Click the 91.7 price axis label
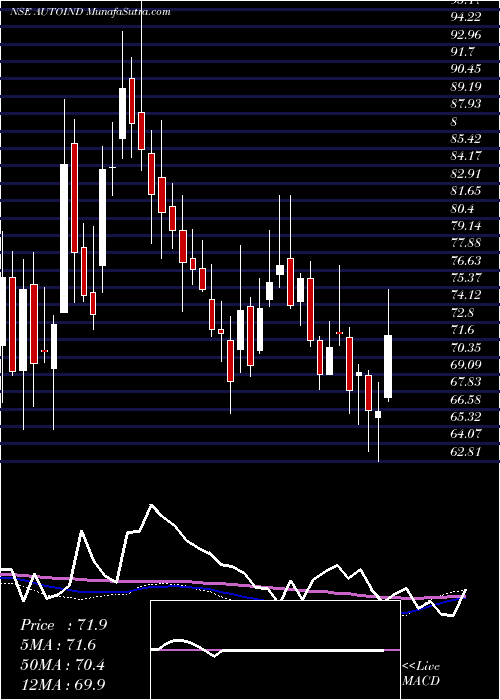 point(462,51)
